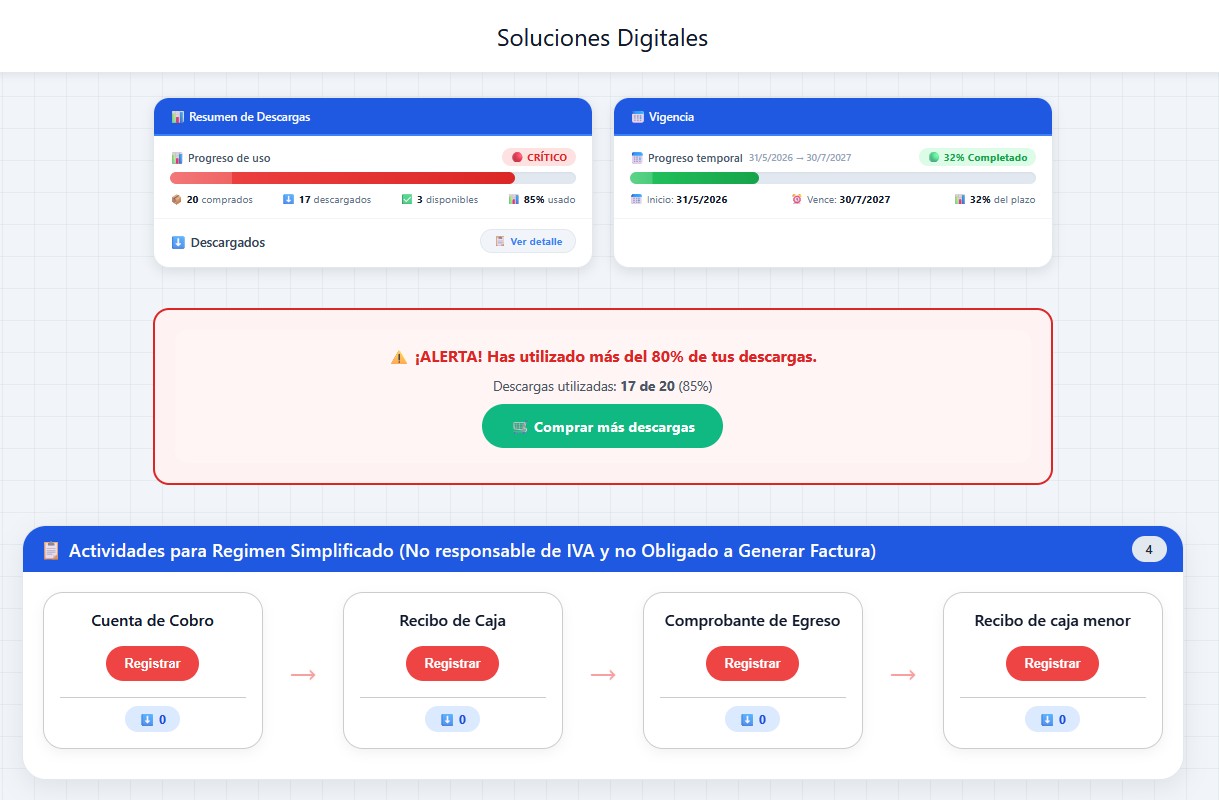Screen dimensions: 1219x800
Task: Open Recibo de caja menor download badge
Action: click(1052, 719)
